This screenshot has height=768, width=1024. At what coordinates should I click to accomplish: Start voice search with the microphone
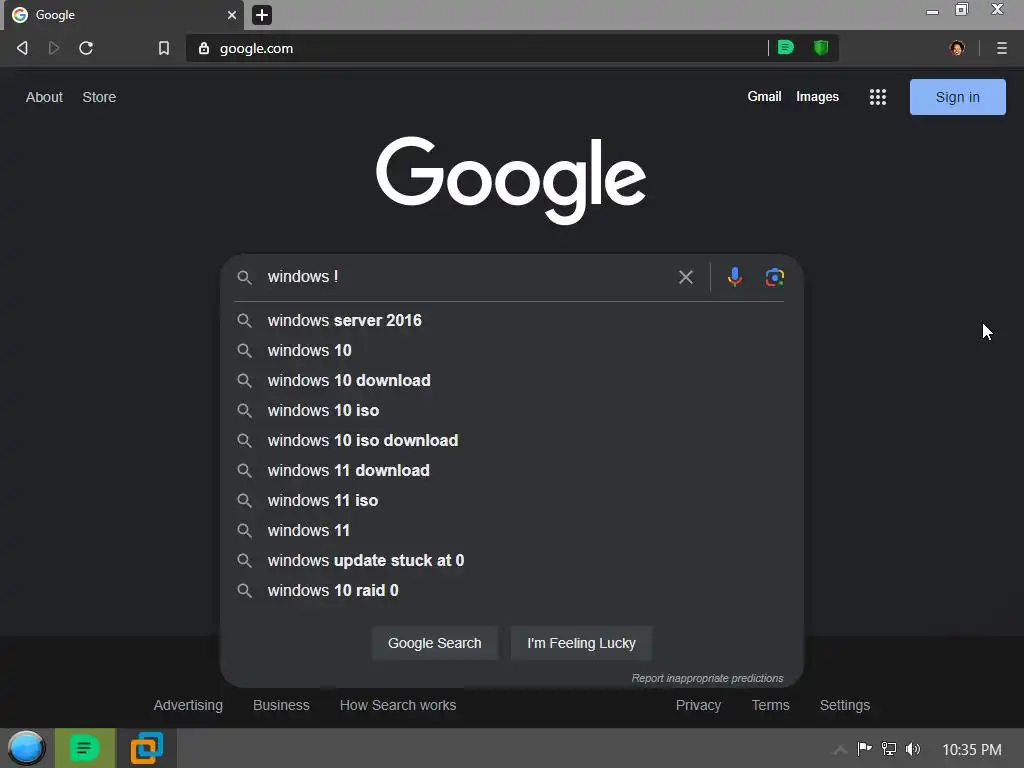[735, 277]
